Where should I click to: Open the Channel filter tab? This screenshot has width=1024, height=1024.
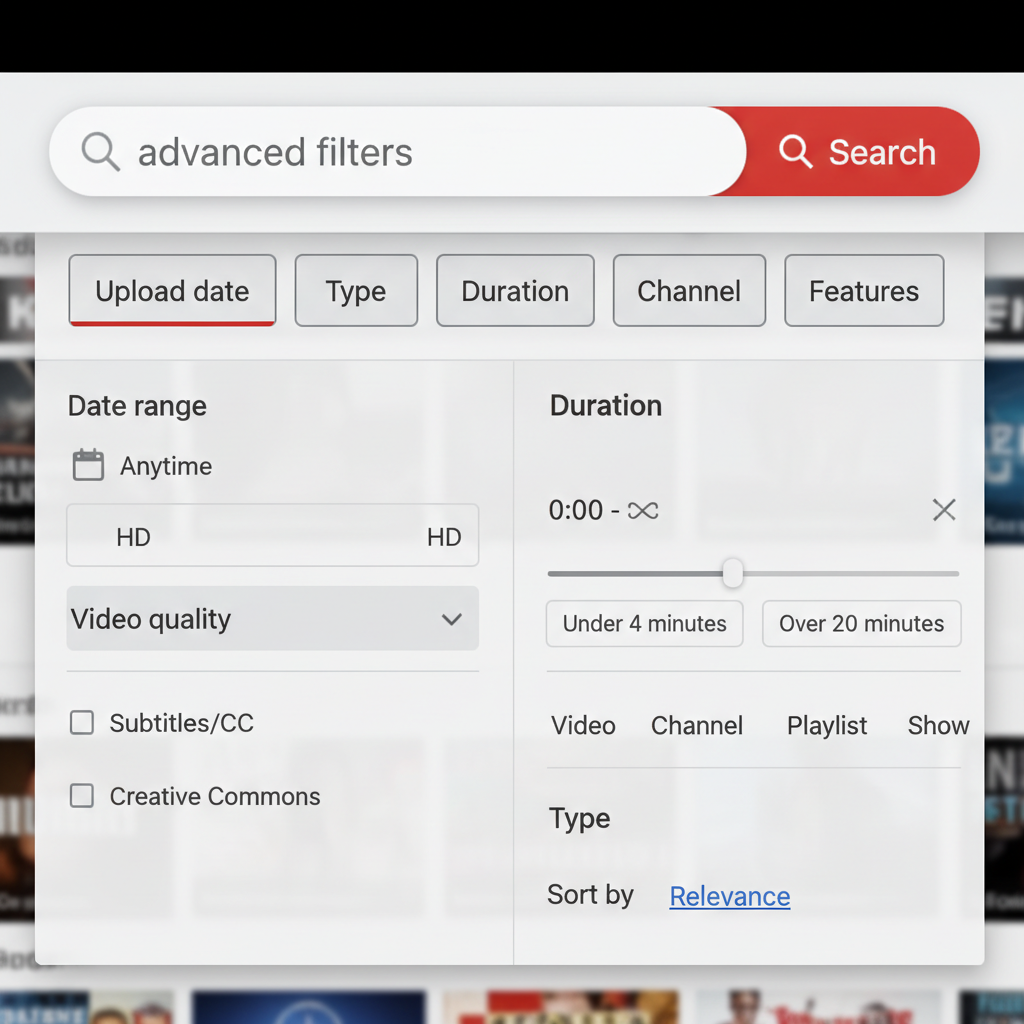coord(689,291)
